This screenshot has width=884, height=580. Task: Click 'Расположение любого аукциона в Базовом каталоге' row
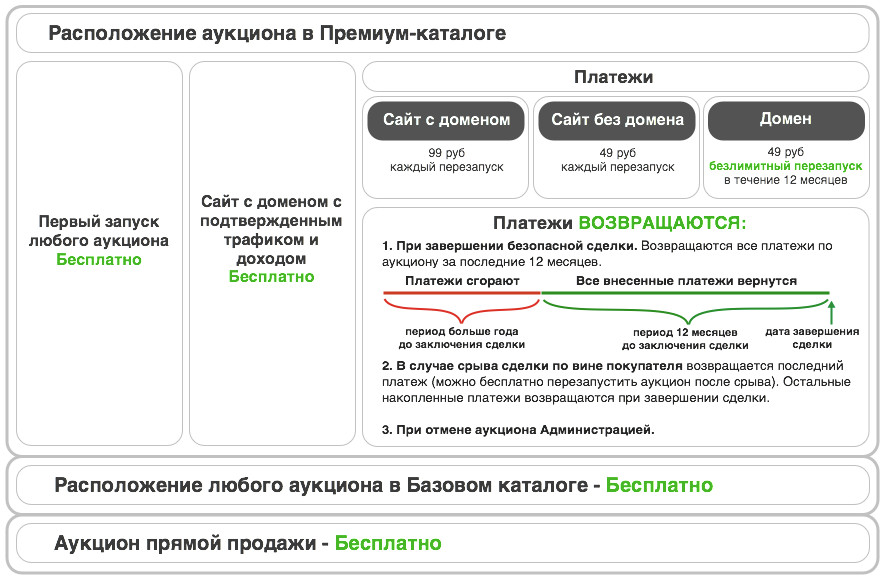tap(443, 485)
